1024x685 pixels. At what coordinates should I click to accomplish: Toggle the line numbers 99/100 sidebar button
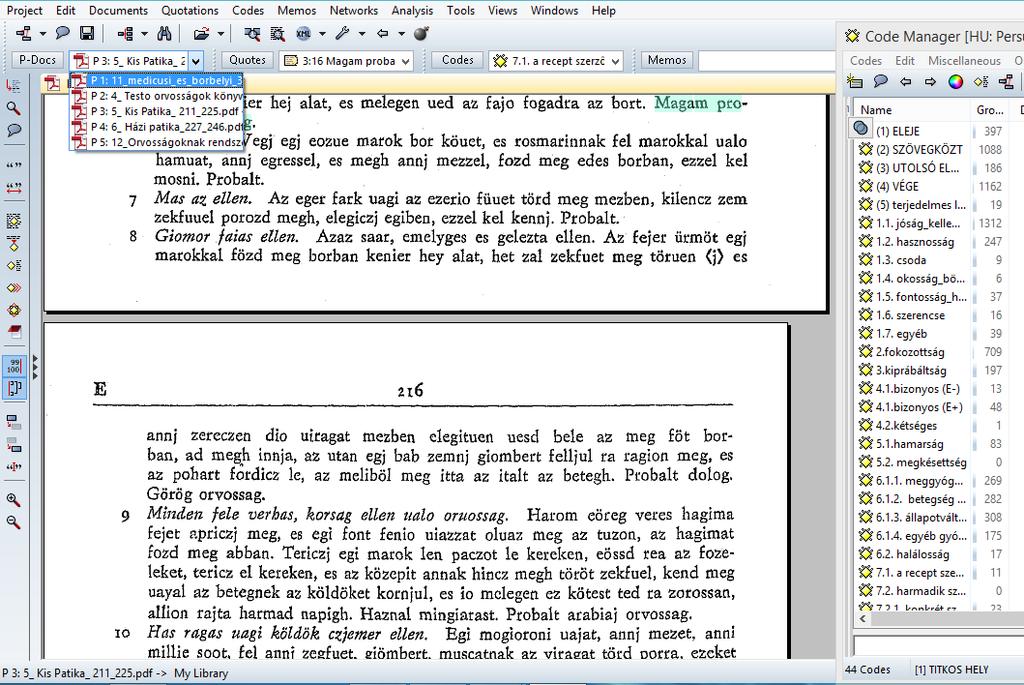point(14,366)
